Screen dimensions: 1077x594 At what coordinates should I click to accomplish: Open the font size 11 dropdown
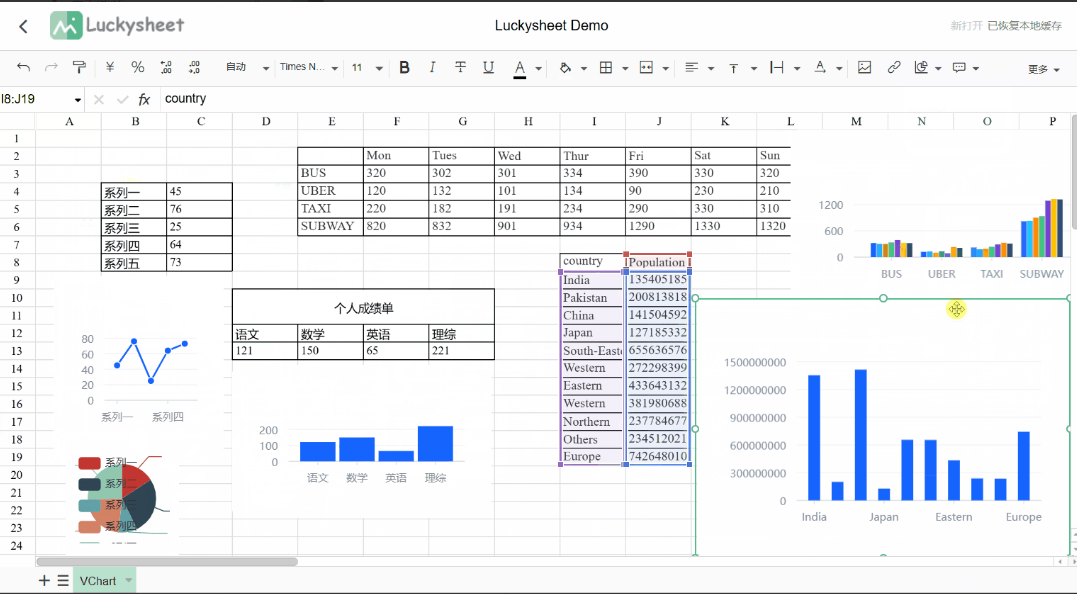[x=367, y=67]
